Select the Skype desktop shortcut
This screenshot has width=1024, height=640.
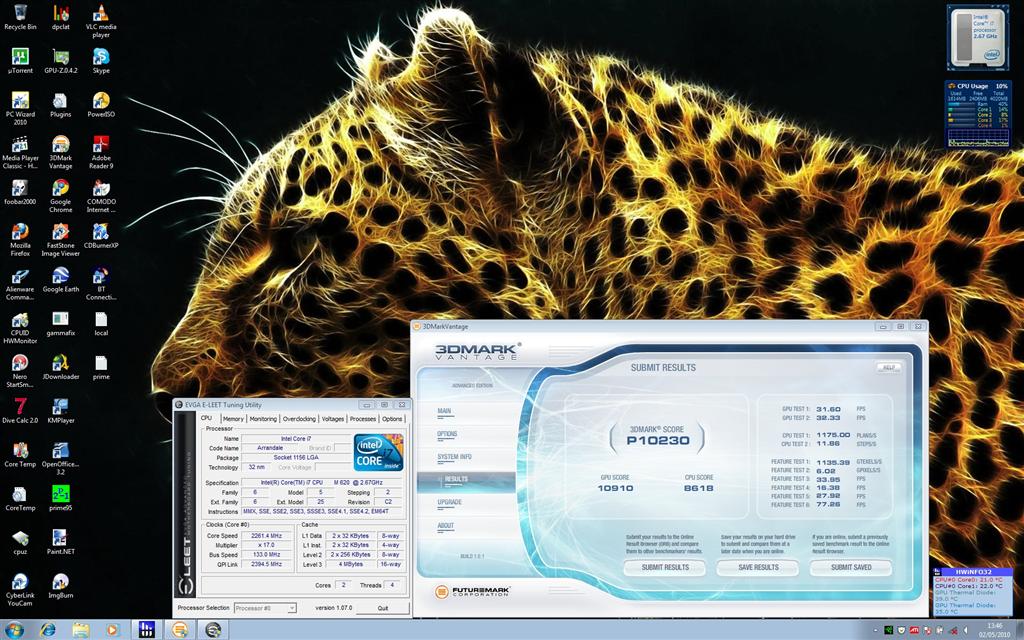click(x=101, y=61)
